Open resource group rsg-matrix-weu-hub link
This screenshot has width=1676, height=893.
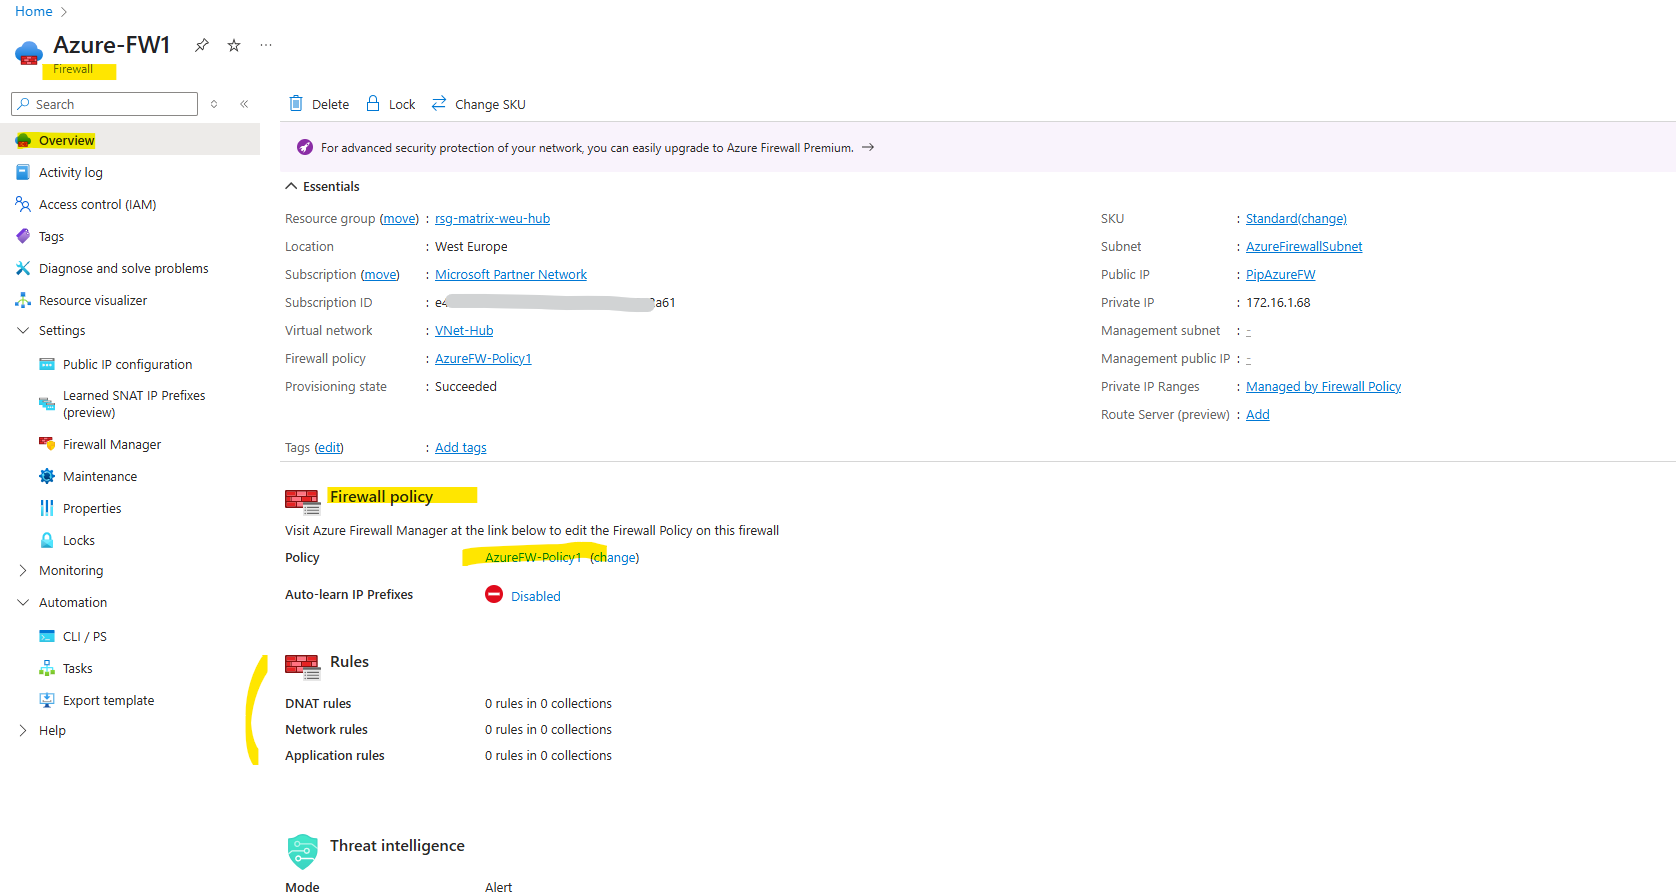[x=492, y=218]
